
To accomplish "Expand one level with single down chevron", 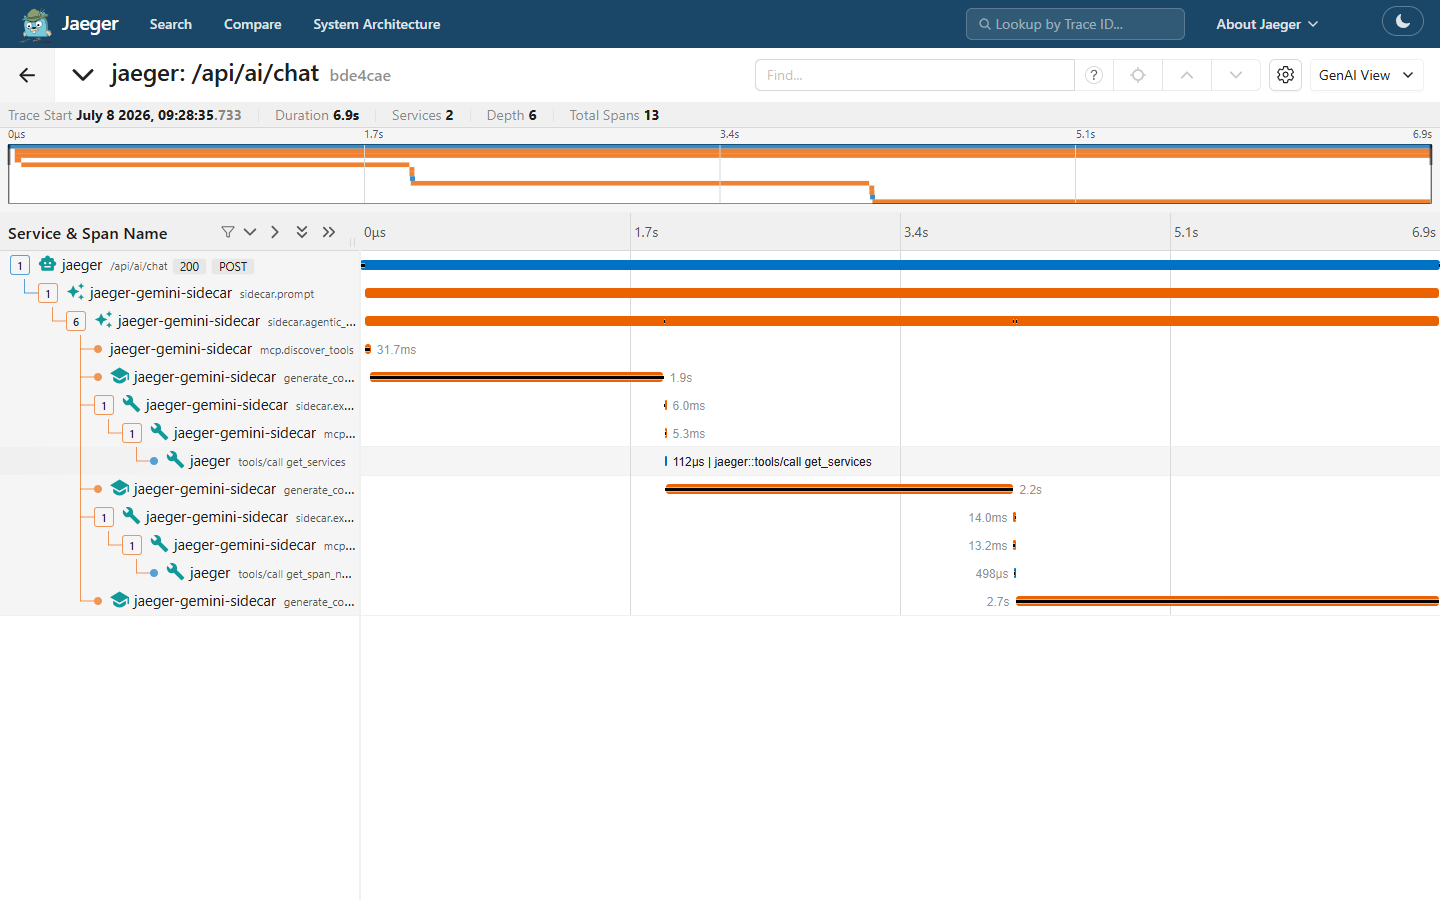I will pyautogui.click(x=250, y=232).
